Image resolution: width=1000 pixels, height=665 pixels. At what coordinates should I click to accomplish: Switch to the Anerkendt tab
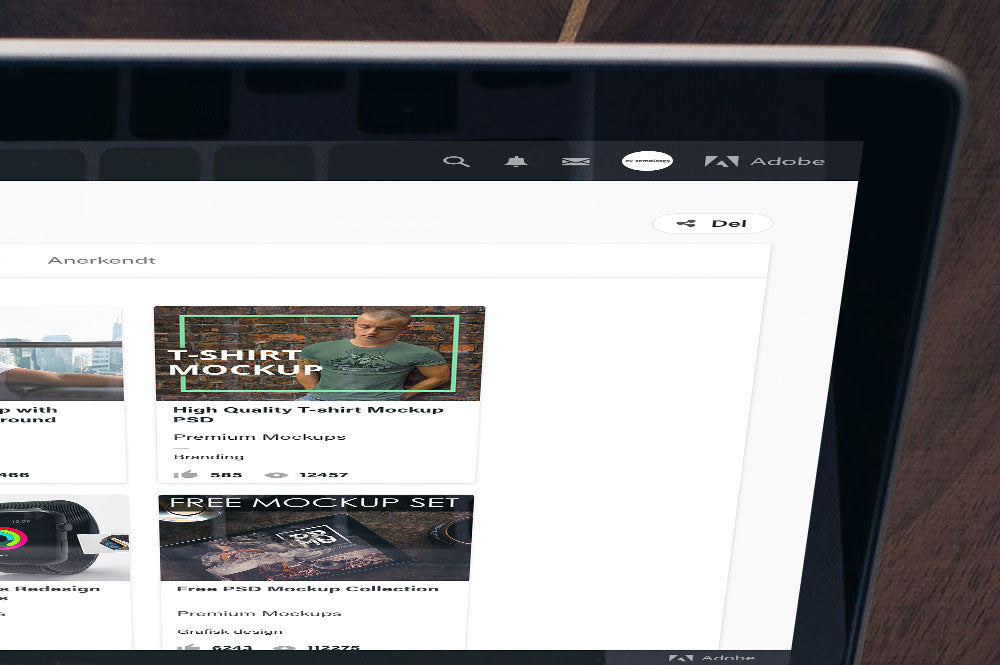[x=100, y=259]
